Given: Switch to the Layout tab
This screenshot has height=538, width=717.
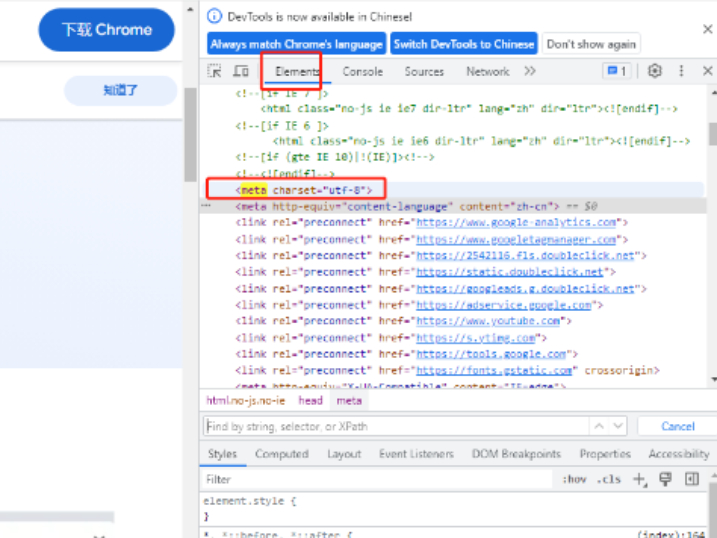Looking at the screenshot, I should coord(344,454).
